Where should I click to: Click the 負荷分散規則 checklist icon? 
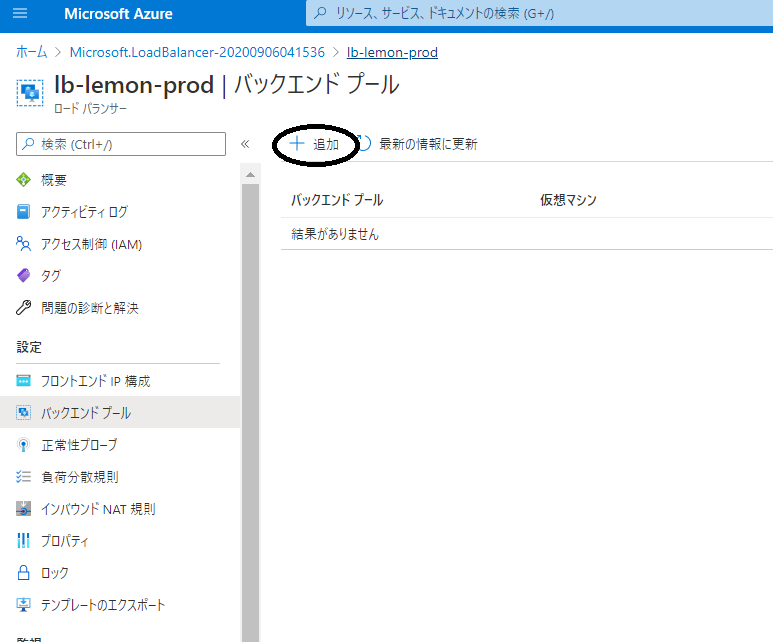tap(23, 476)
